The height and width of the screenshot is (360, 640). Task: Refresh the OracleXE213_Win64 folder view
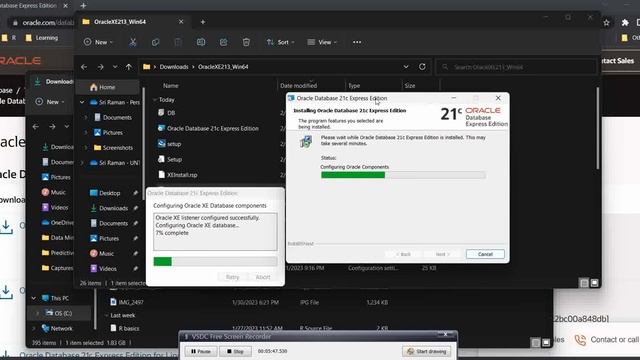(x=422, y=67)
